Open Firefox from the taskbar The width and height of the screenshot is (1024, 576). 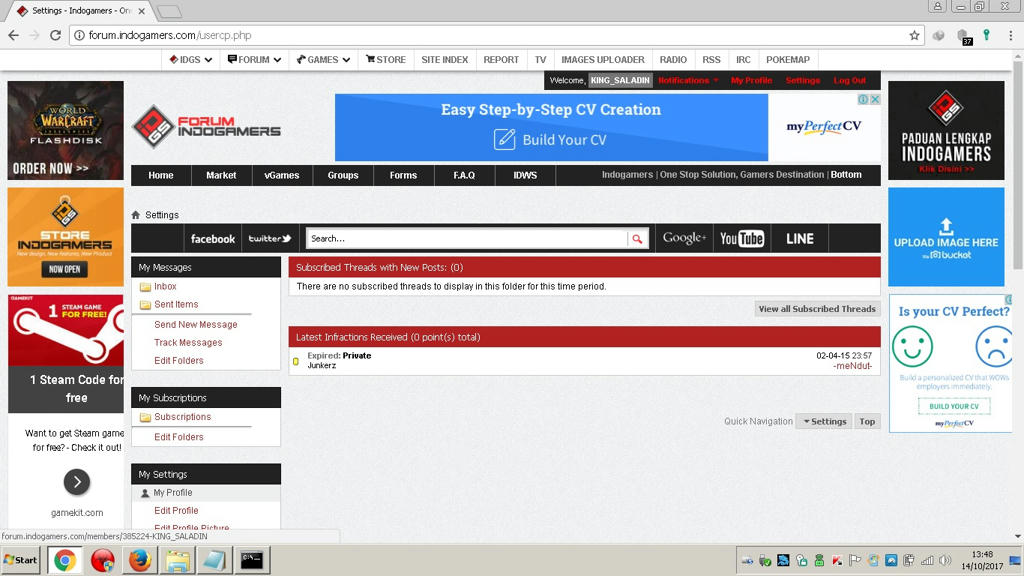pyautogui.click(x=140, y=560)
